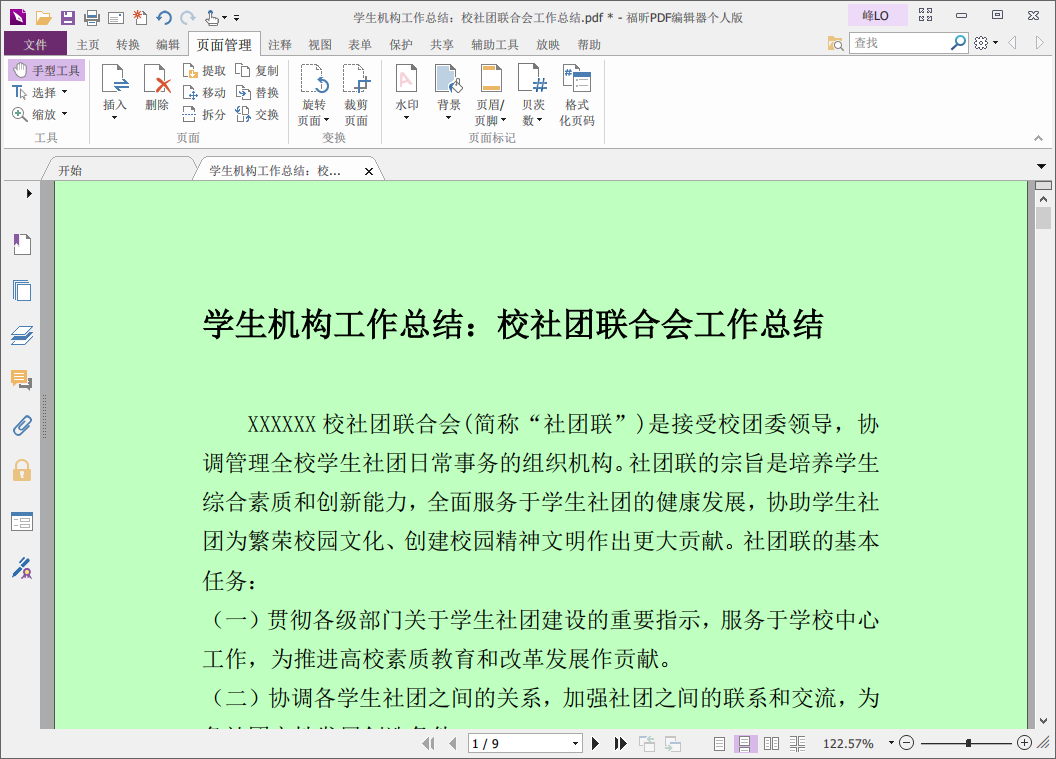Click 复制 to duplicate pages
1056x759 pixels.
257,71
